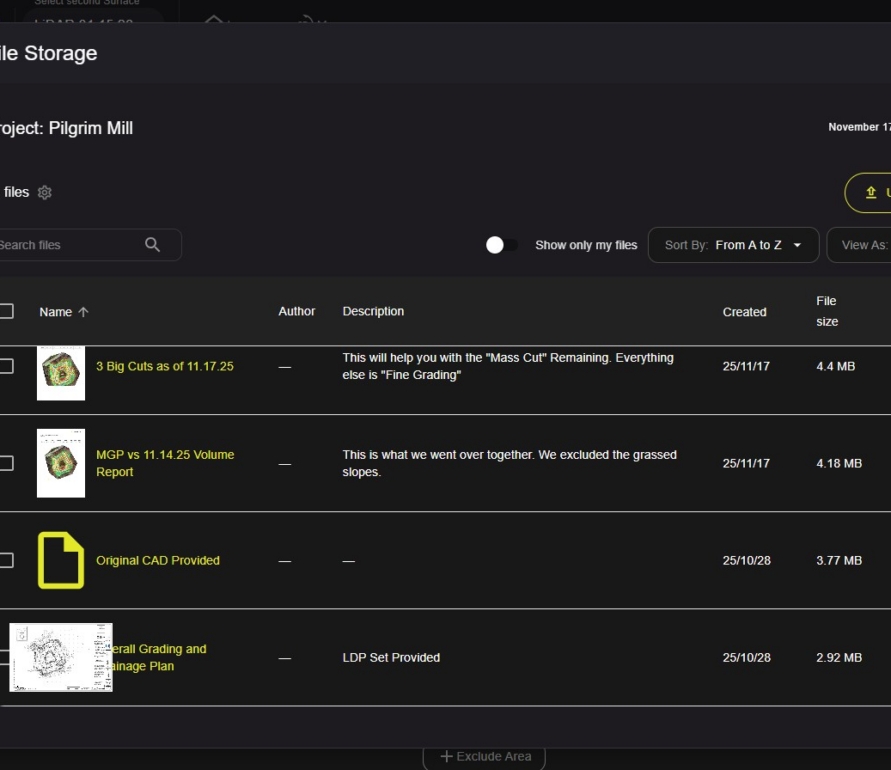This screenshot has height=770, width=891.
Task: Open the MGP vs 11.14.25 report thumbnail
Action: [61, 463]
